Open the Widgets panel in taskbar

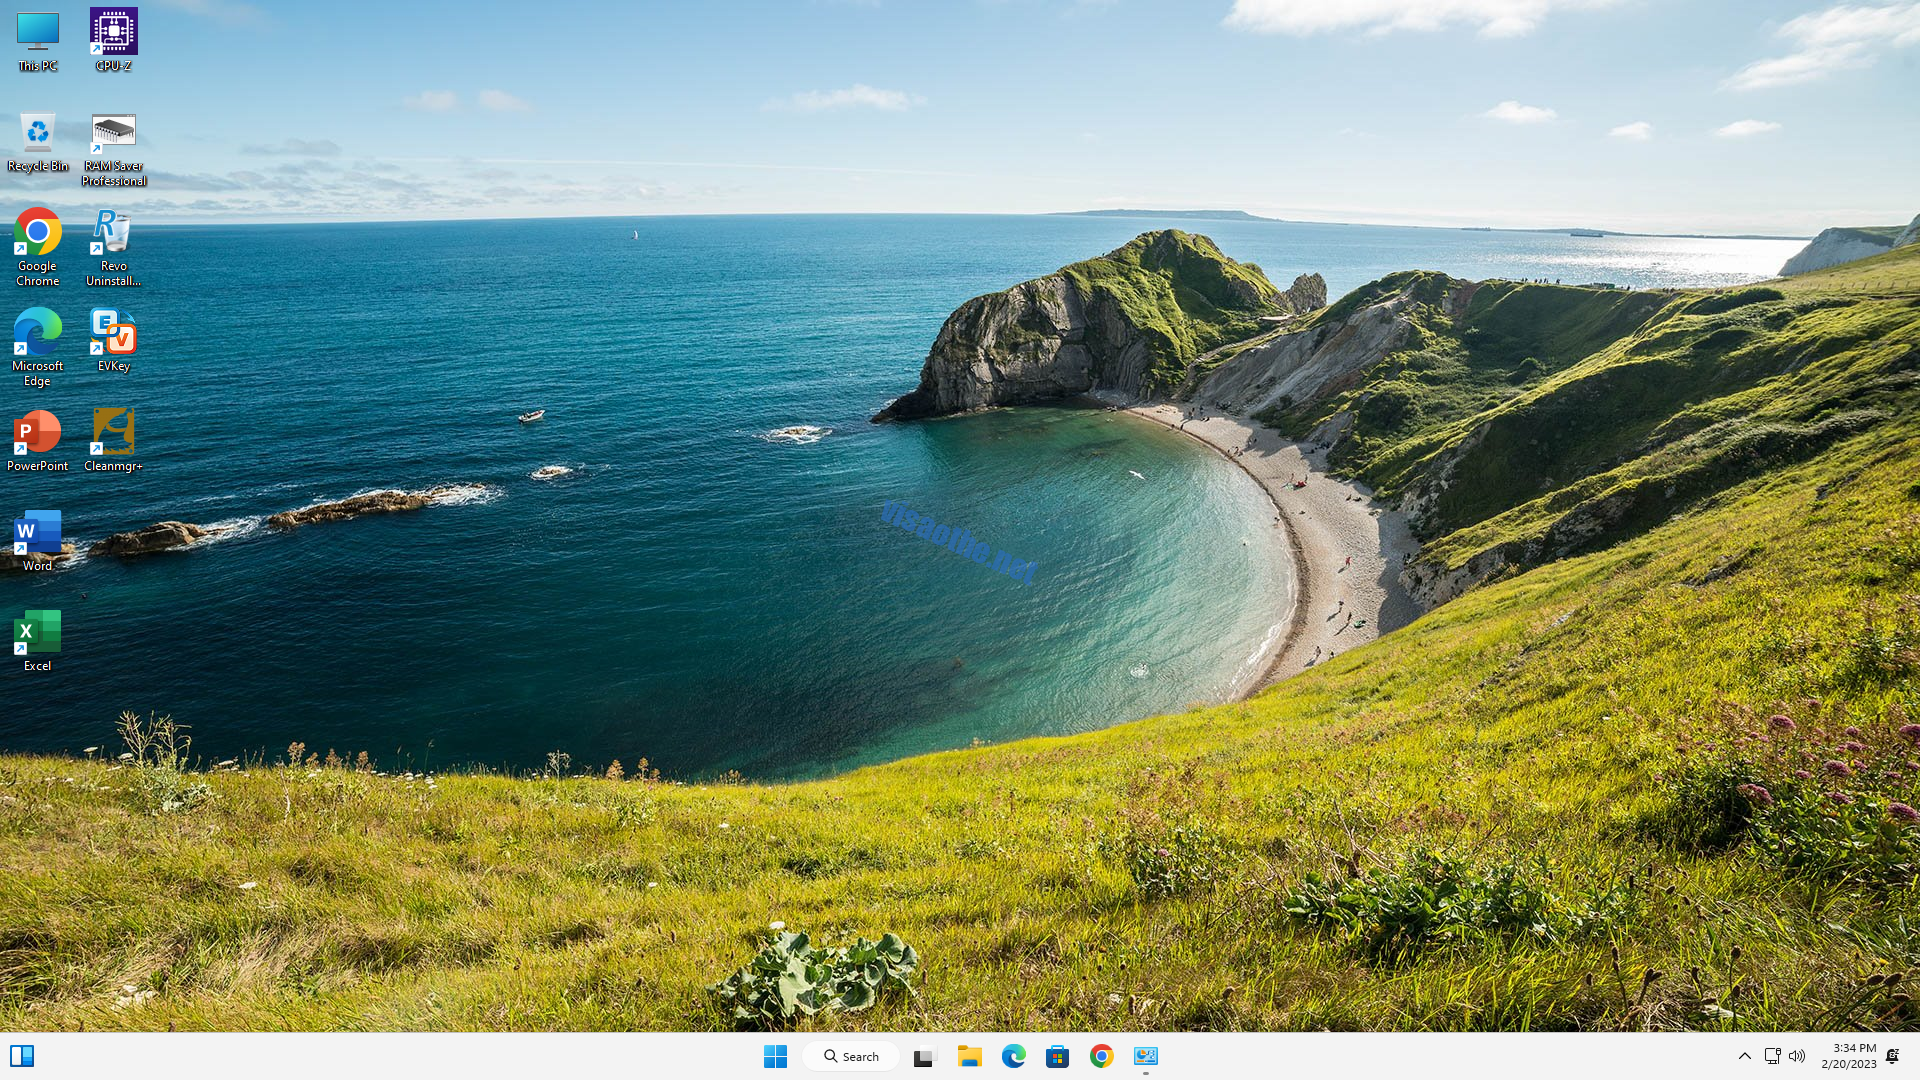22,1056
